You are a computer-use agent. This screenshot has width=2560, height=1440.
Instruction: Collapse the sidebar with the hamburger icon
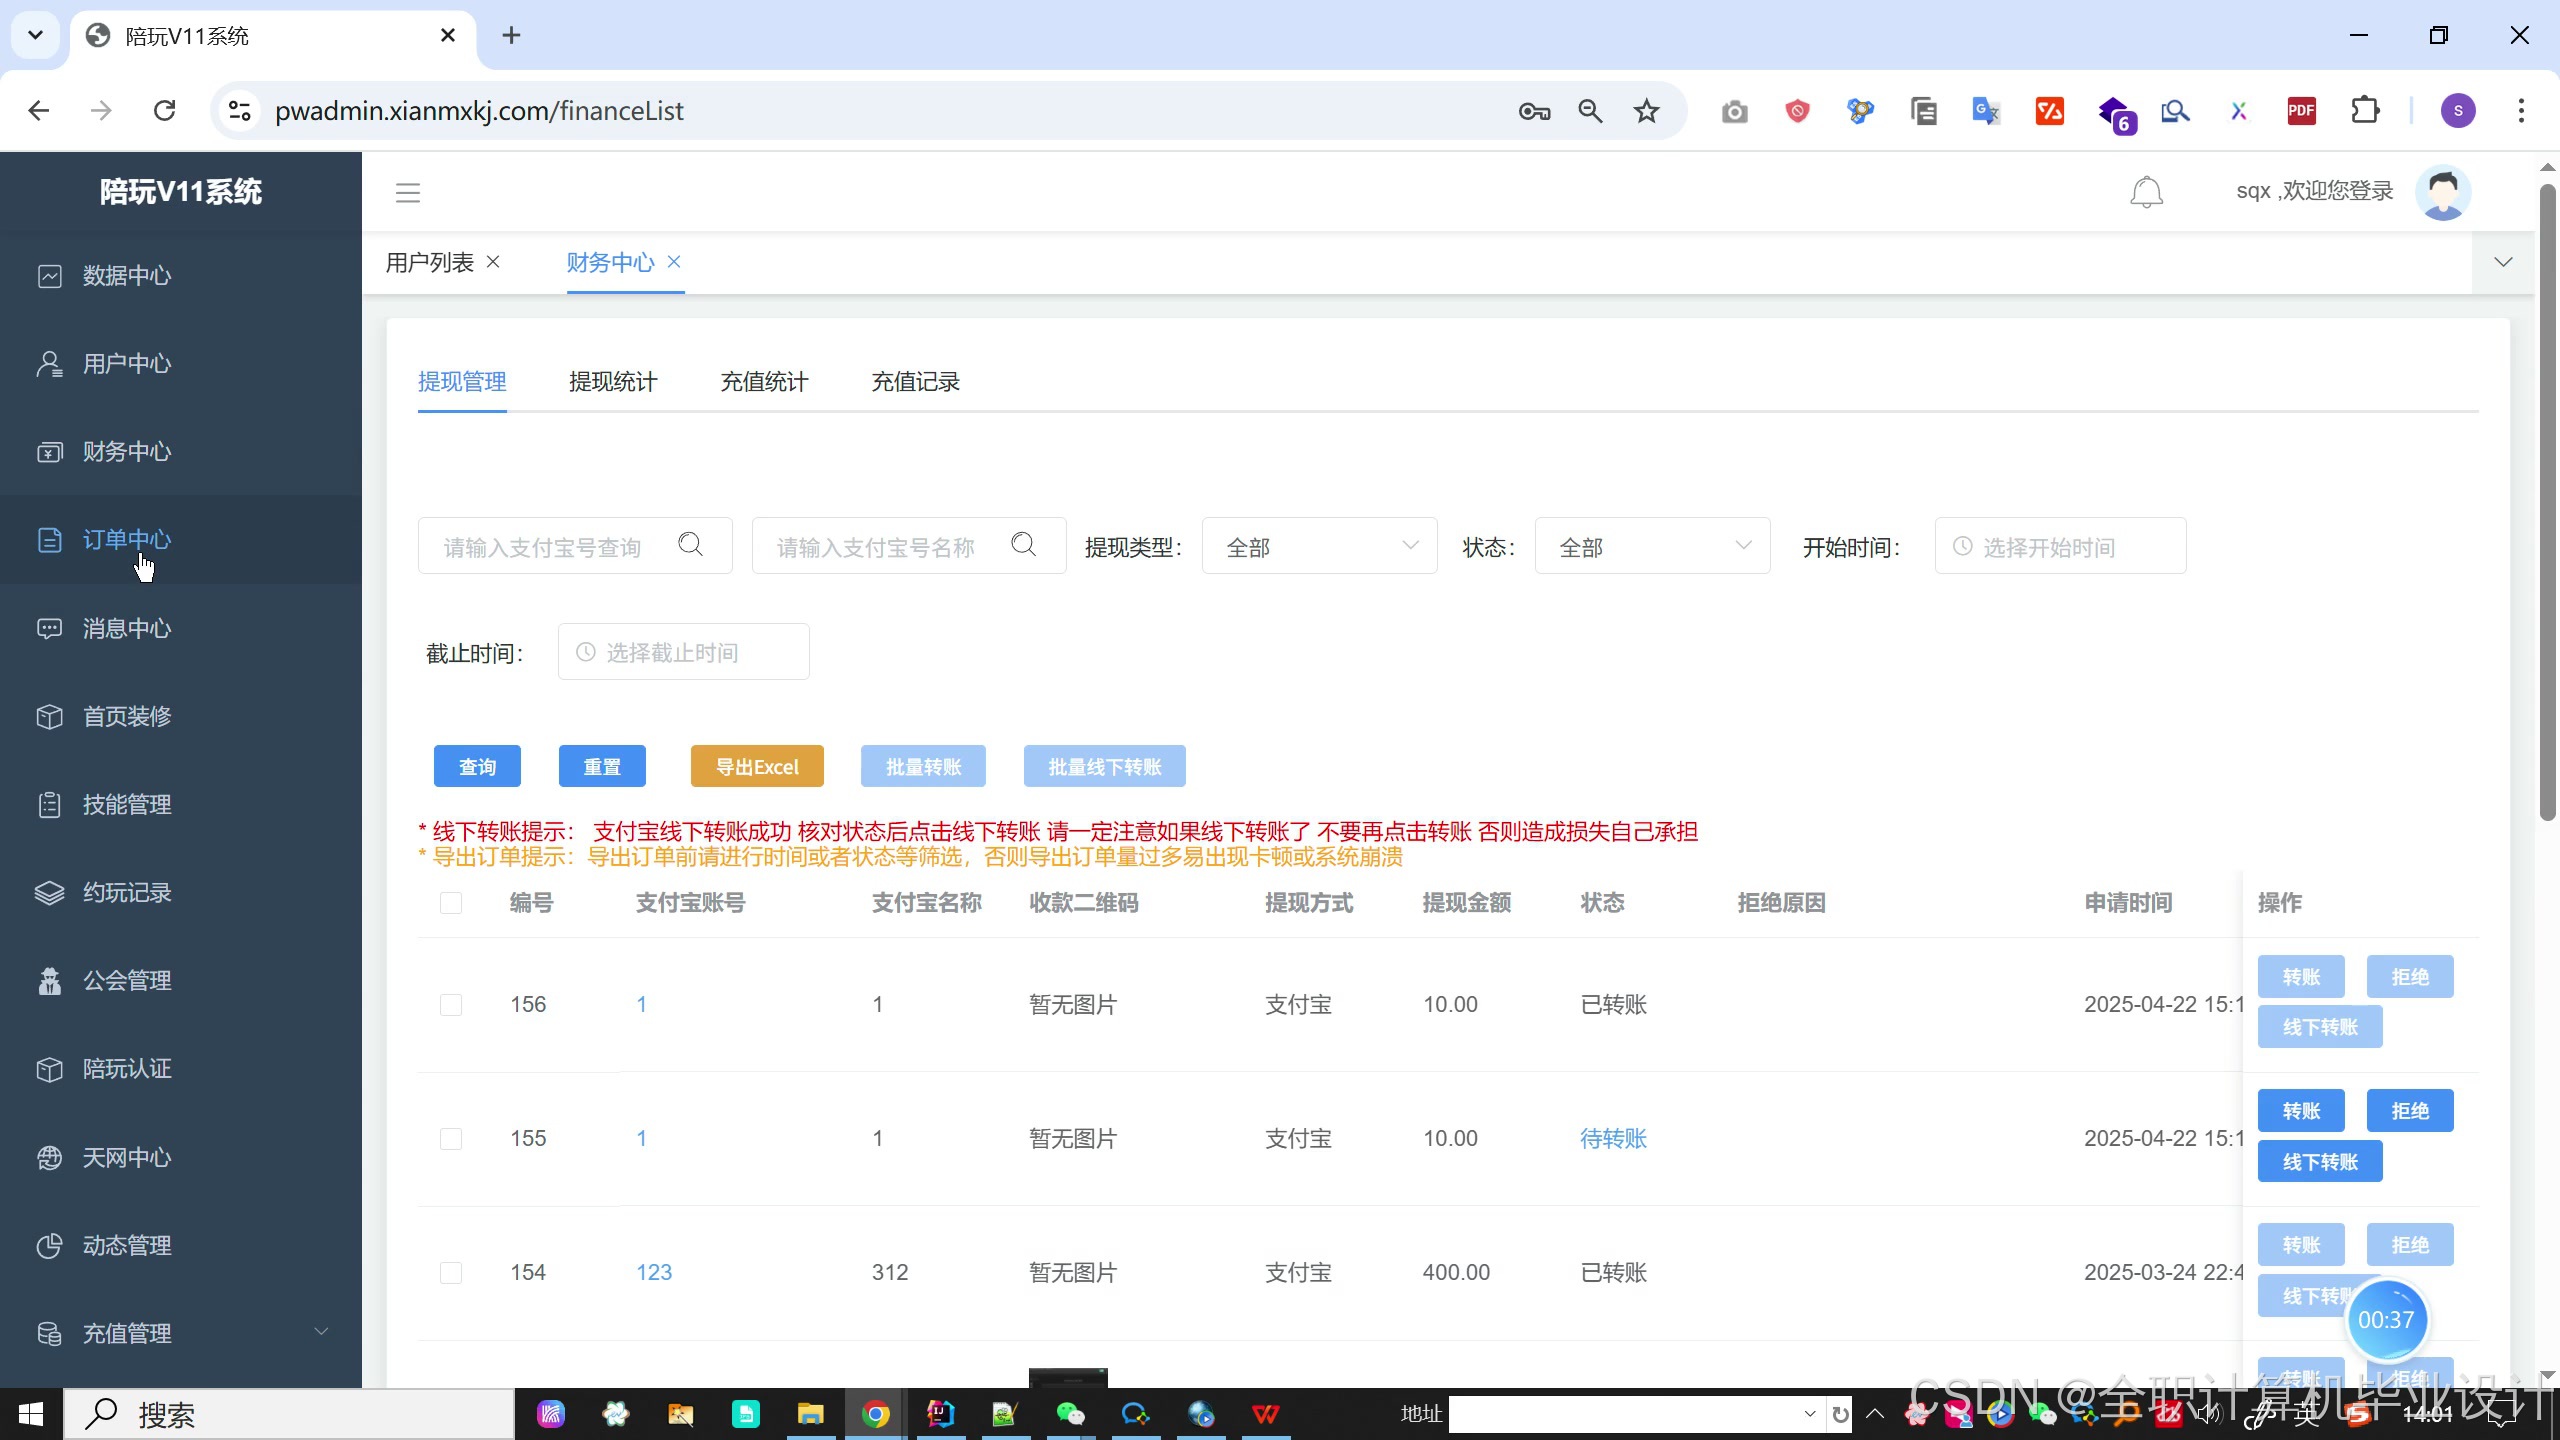(x=408, y=193)
